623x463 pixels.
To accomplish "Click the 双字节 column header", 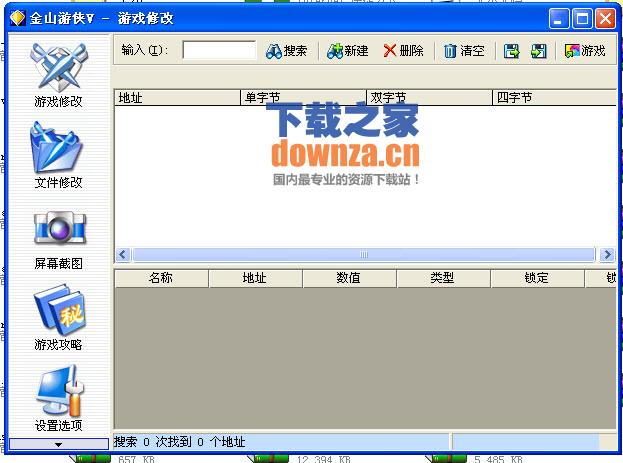I will [x=429, y=97].
